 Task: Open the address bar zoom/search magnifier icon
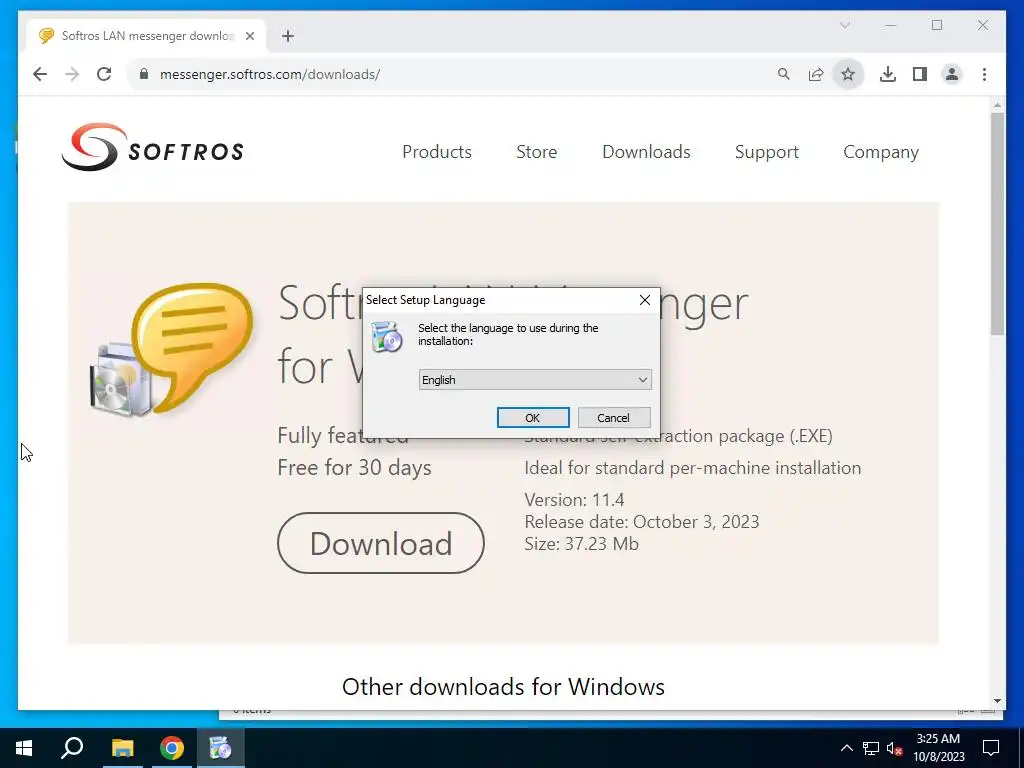point(784,74)
